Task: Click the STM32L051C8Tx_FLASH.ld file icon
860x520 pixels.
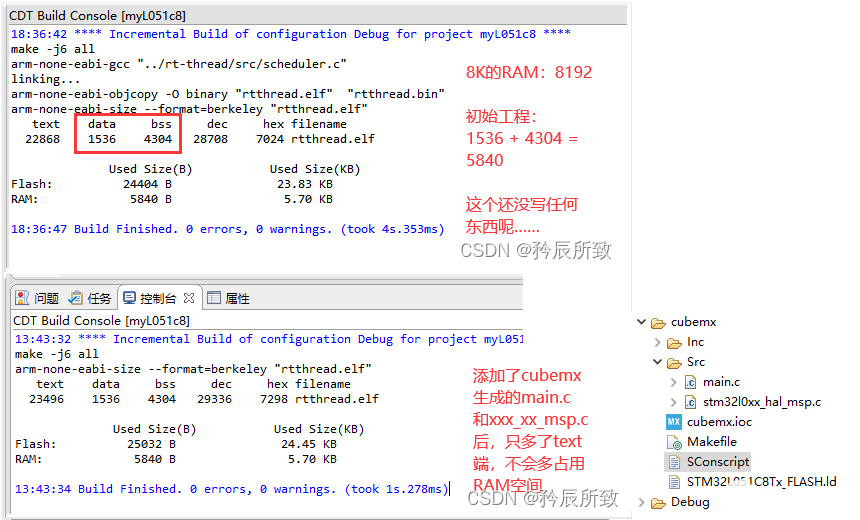Action: [x=674, y=482]
